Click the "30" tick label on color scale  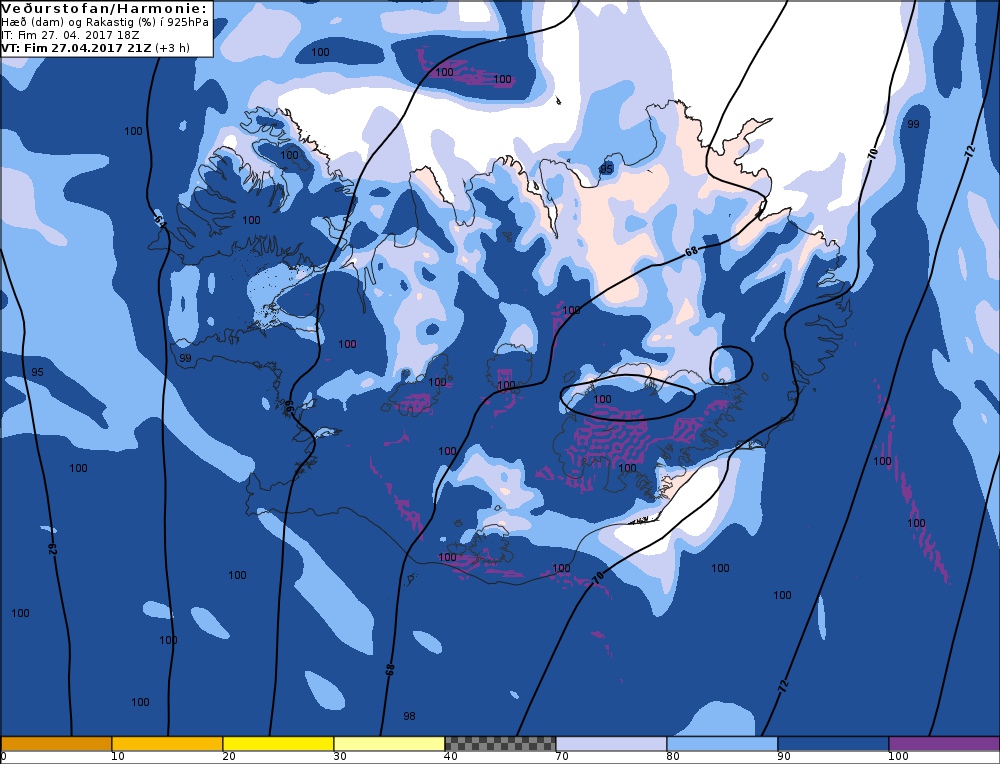tap(340, 756)
